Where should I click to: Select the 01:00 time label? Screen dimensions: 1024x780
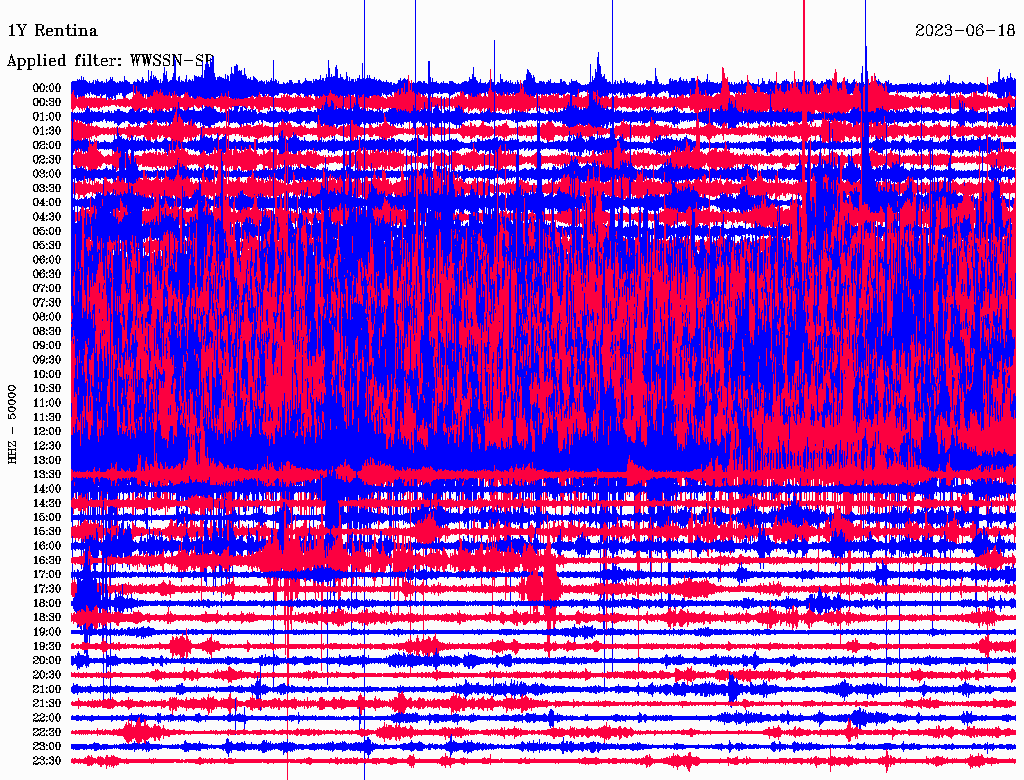point(47,117)
